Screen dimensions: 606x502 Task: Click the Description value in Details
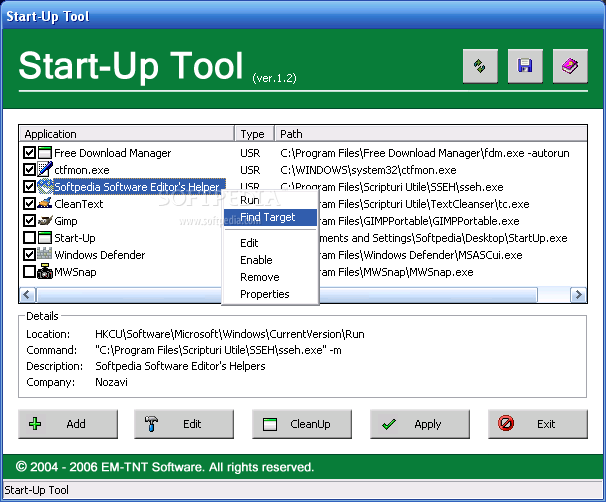click(x=180, y=366)
